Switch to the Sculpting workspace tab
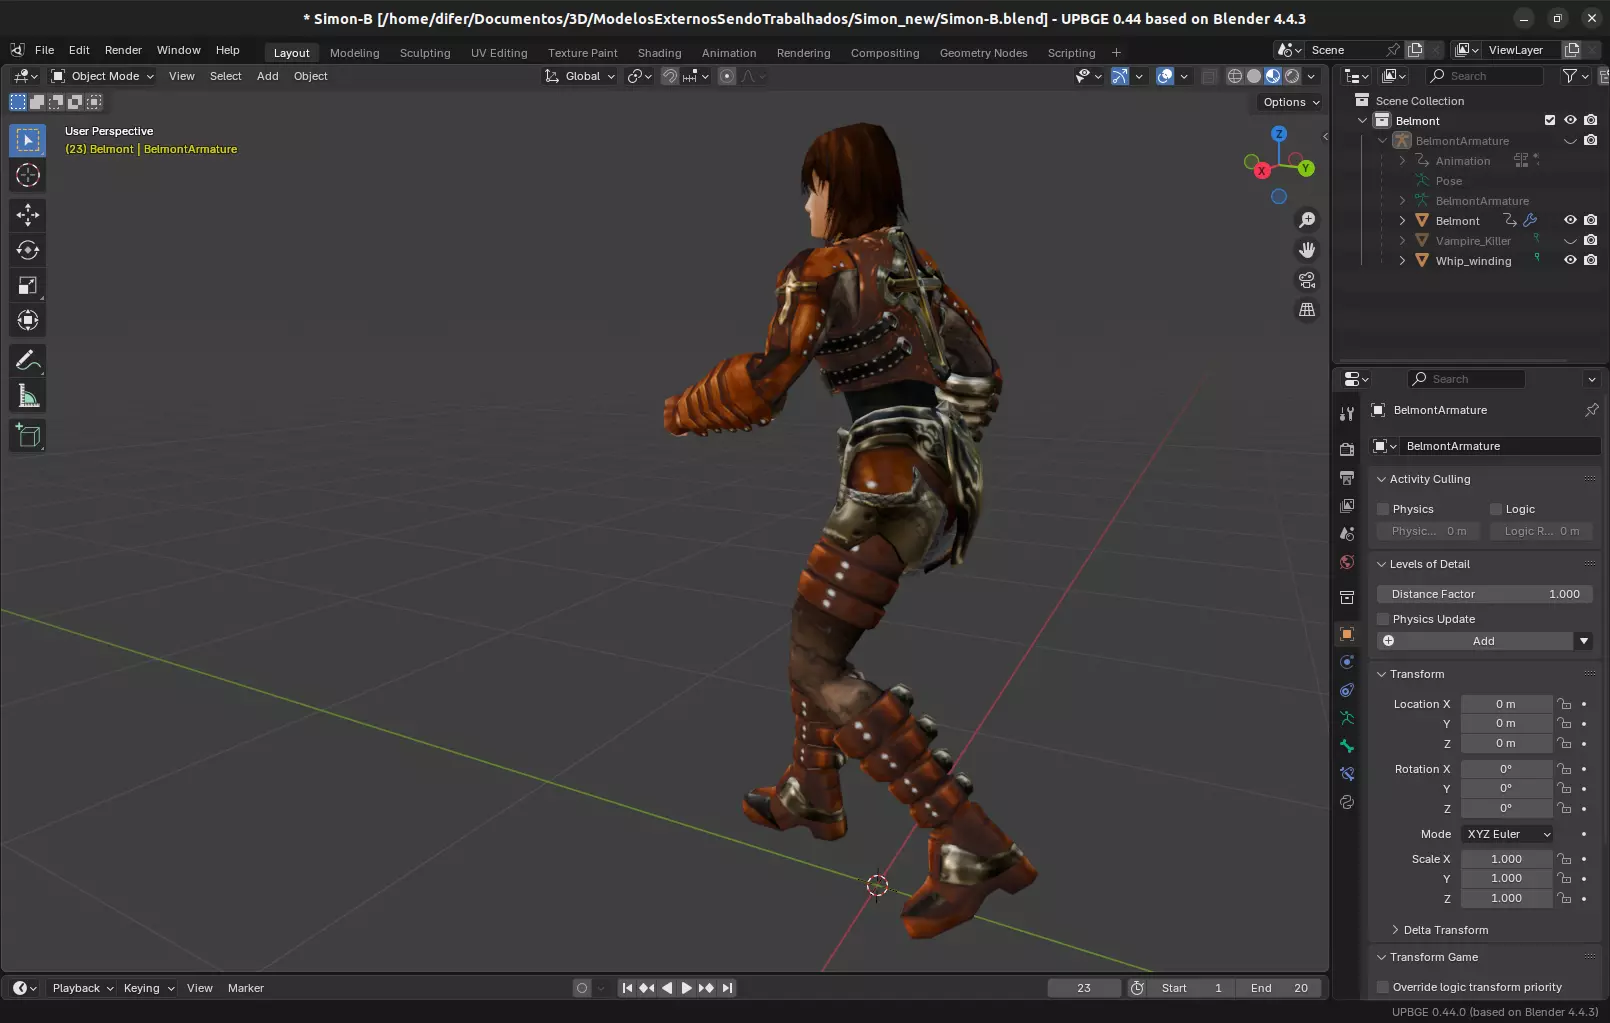This screenshot has height=1023, width=1610. (x=425, y=53)
